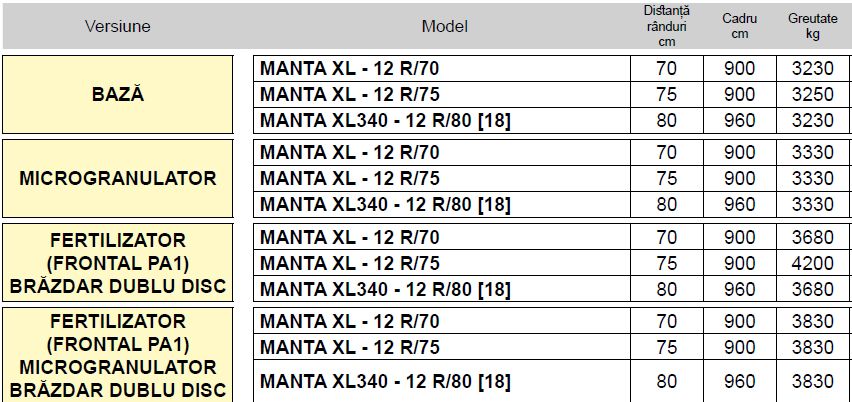
Task: Click the Model column header
Action: click(444, 26)
